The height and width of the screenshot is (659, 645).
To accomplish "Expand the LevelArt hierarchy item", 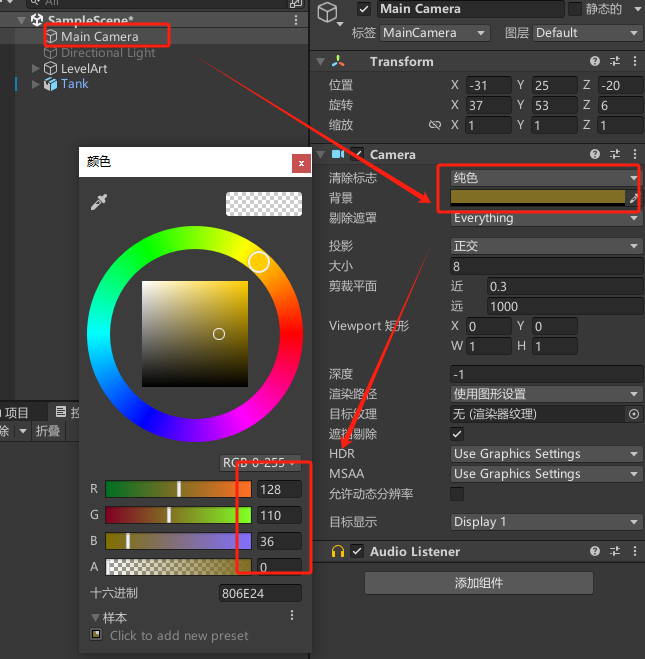I will click(36, 68).
